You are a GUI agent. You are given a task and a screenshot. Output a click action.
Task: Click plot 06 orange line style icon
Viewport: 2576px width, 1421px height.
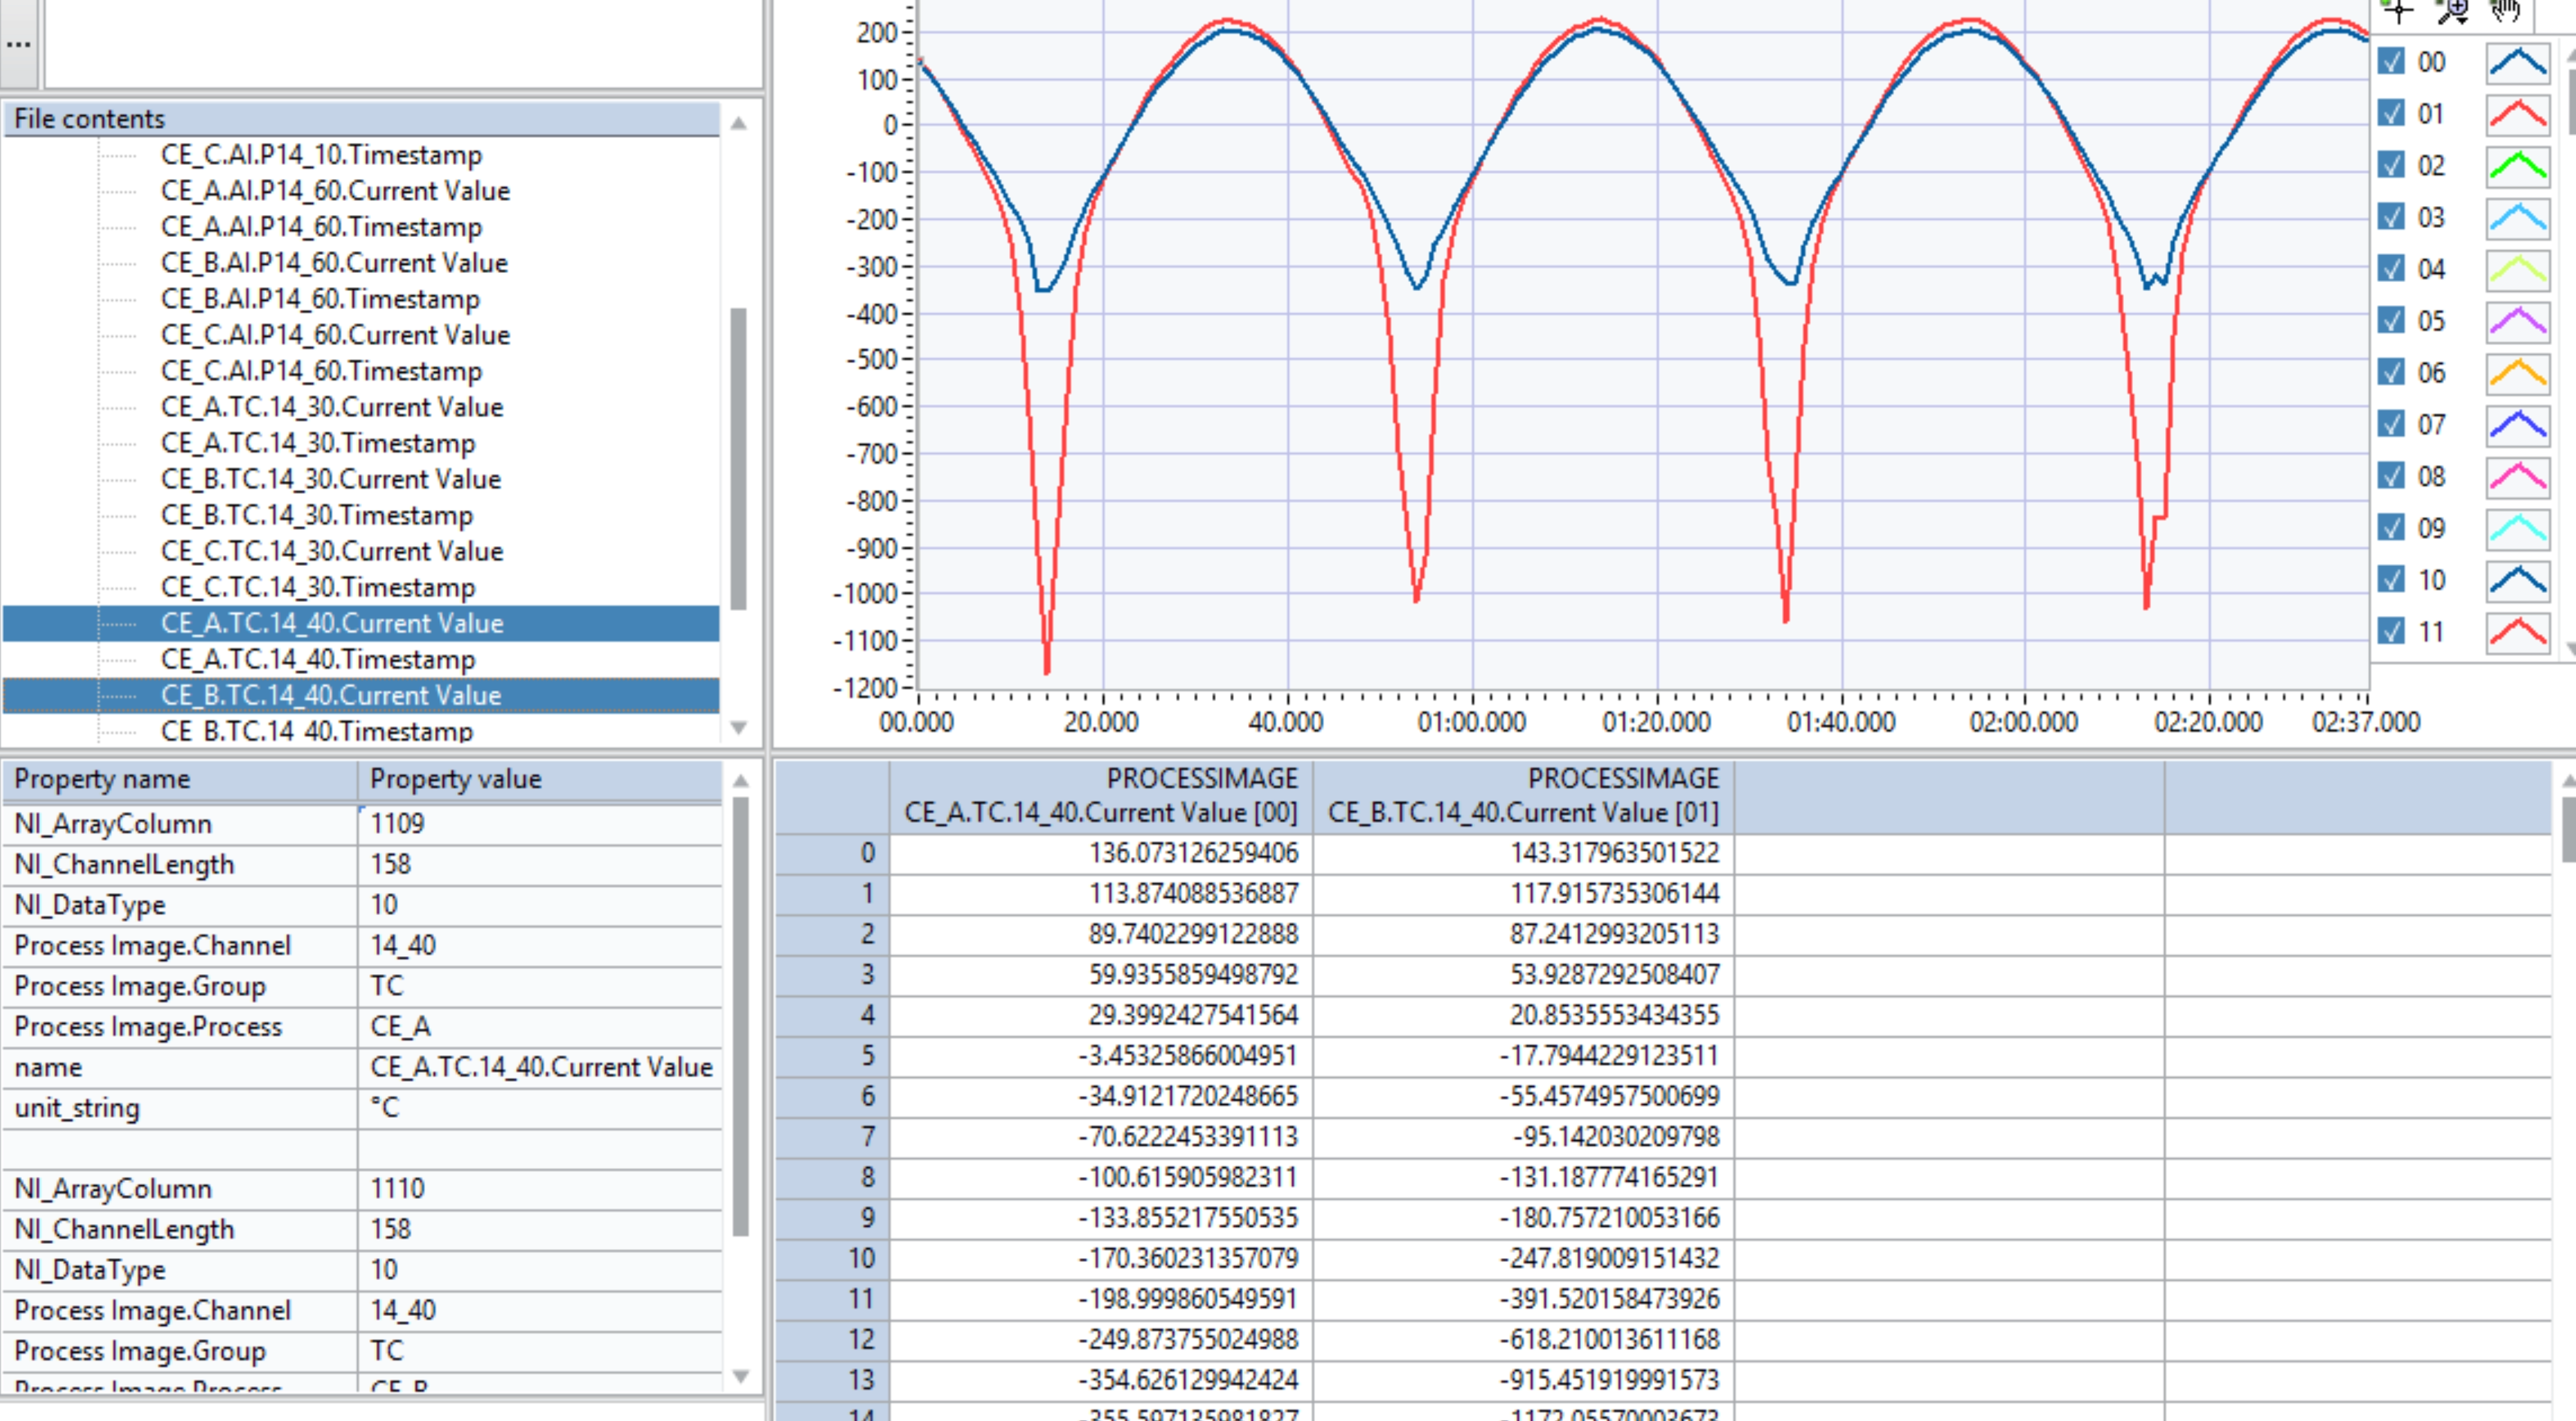pyautogui.click(x=2517, y=374)
